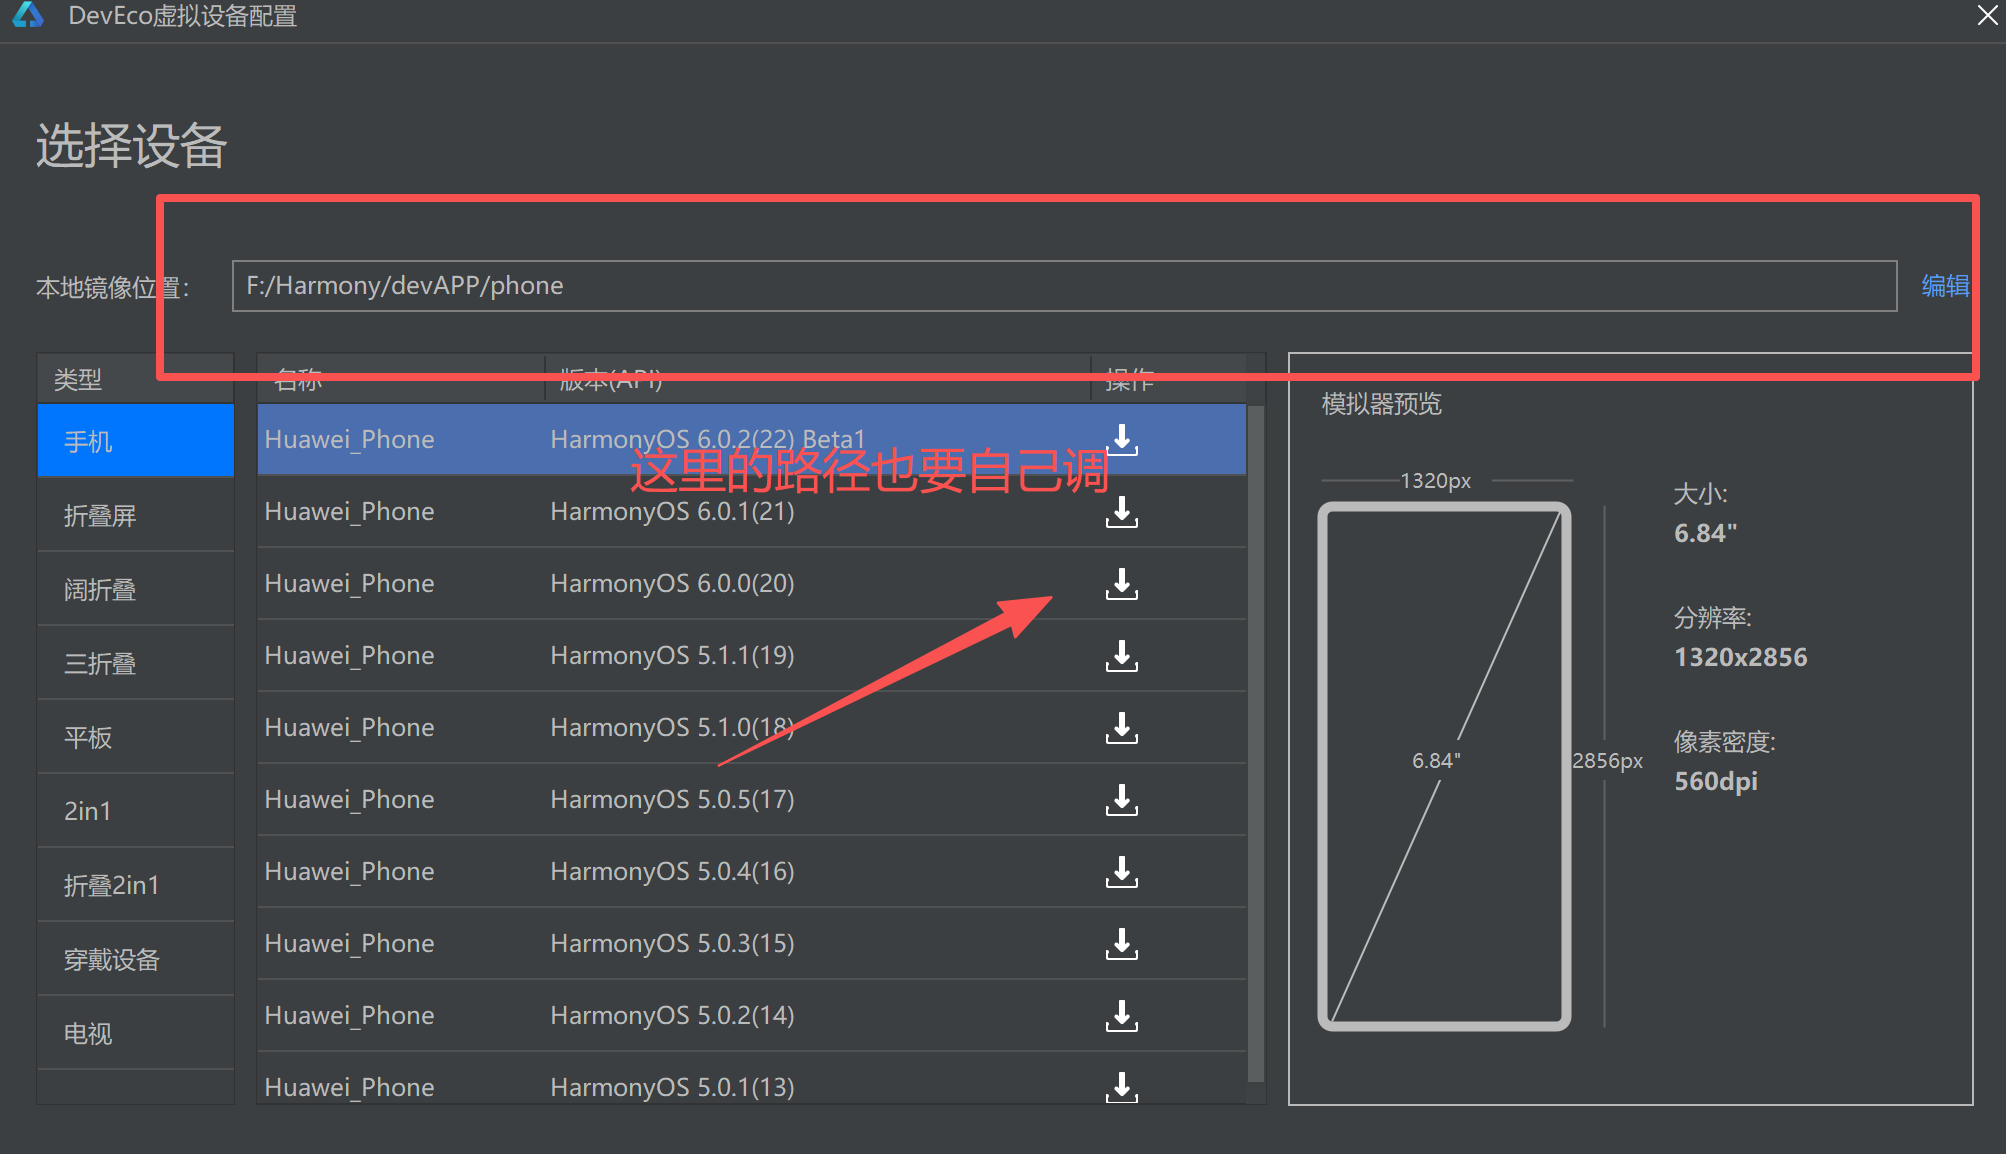Close the DevEco virtual device dialog
The image size is (2006, 1154).
[x=1987, y=15]
